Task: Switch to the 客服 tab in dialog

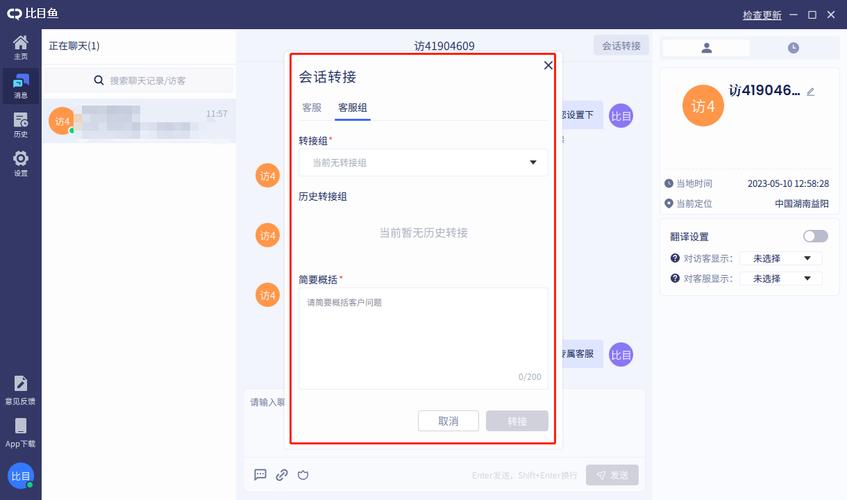Action: point(312,107)
